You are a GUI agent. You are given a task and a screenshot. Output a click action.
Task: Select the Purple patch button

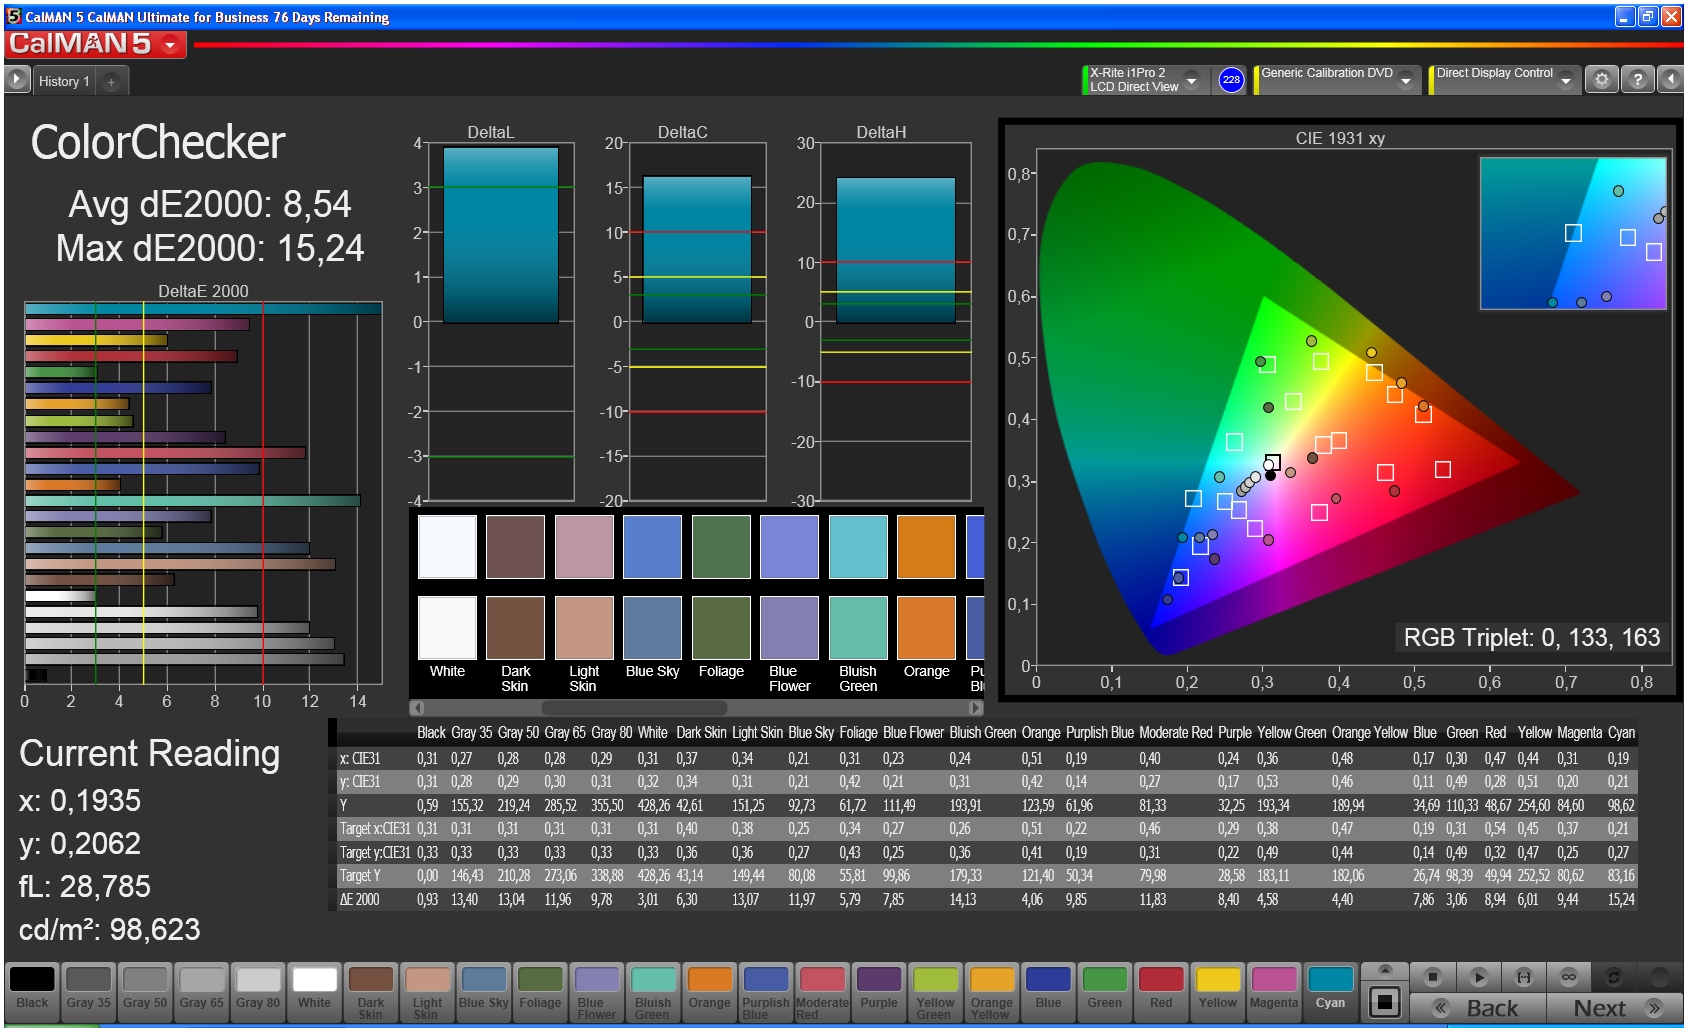coord(879,991)
